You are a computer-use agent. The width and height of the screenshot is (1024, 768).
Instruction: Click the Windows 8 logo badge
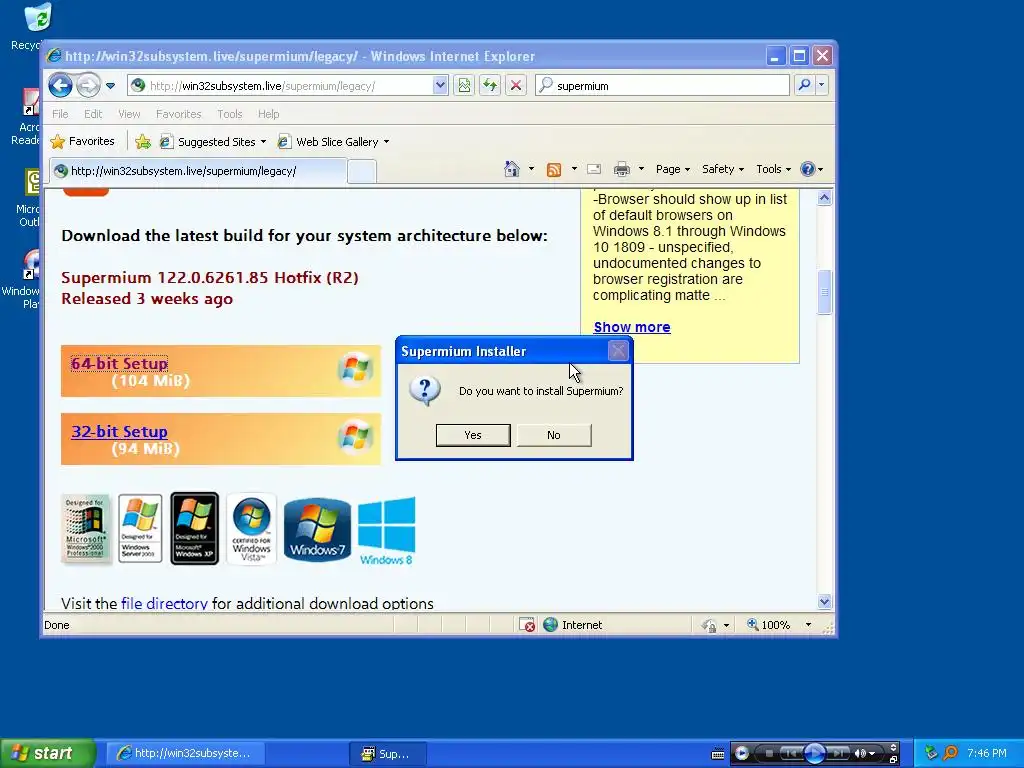pos(387,531)
